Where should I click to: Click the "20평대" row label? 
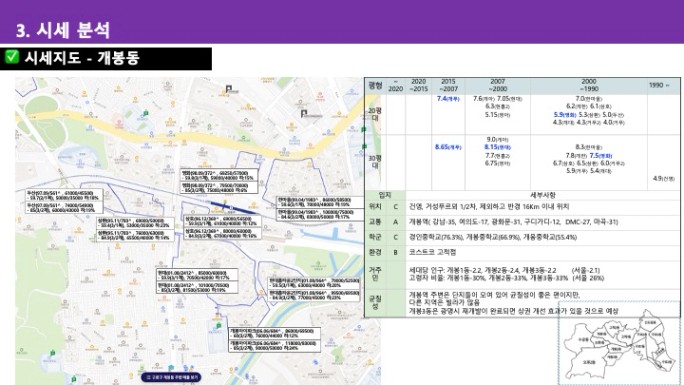coord(375,114)
